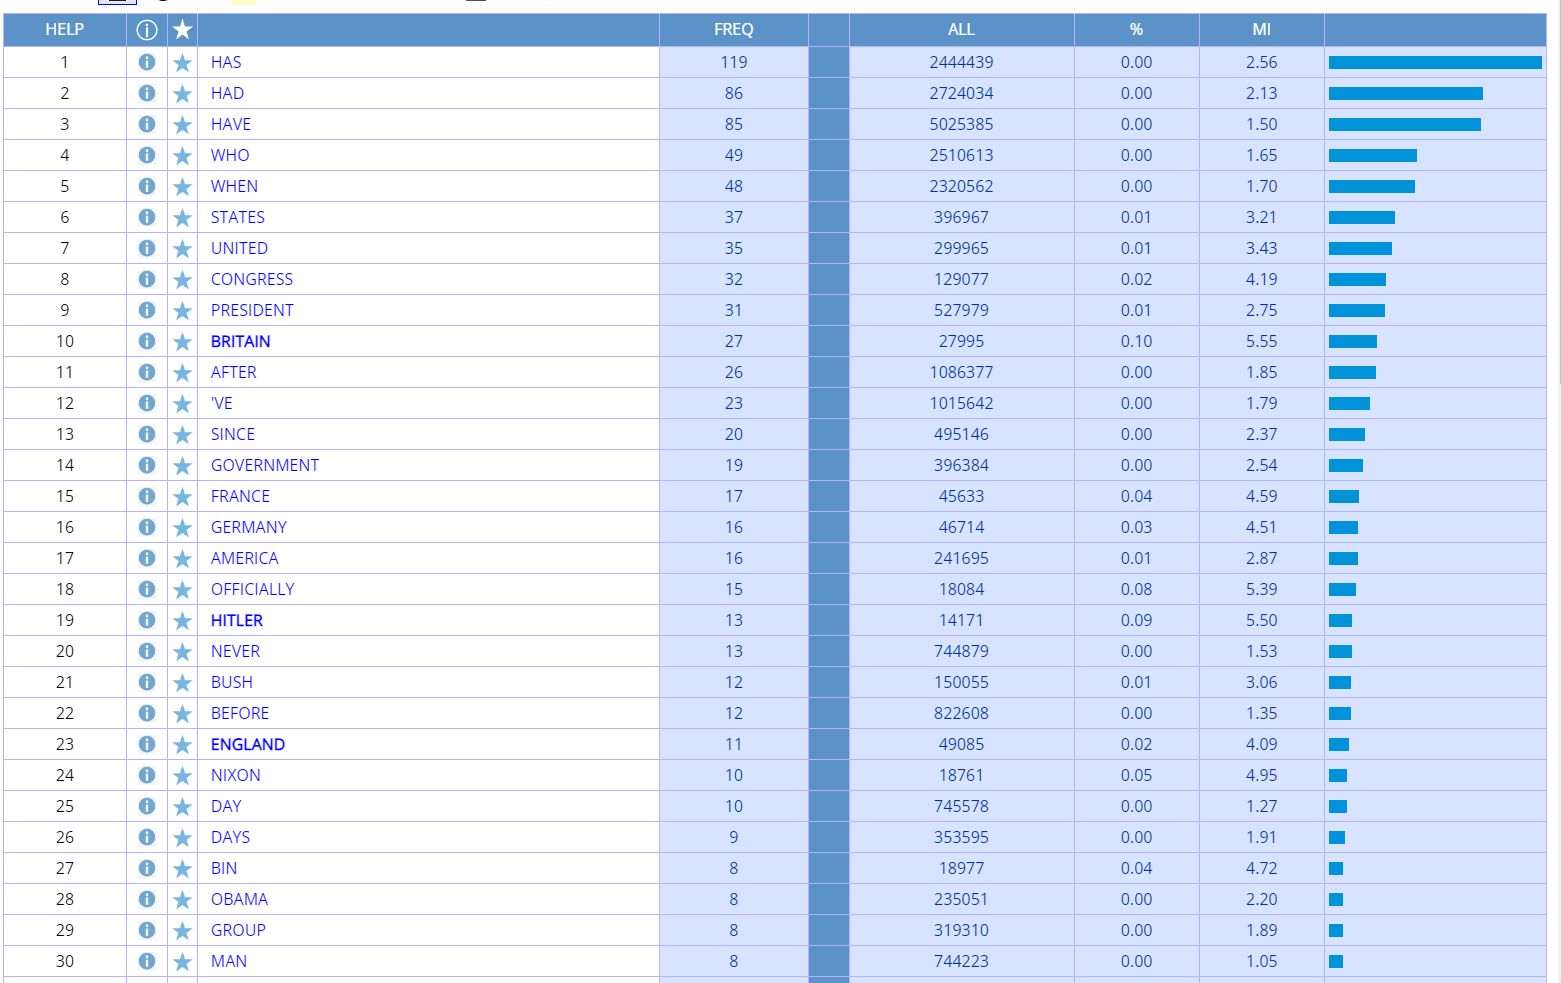Open the CONGRESS collocate link
The height and width of the screenshot is (983, 1561).
[252, 279]
